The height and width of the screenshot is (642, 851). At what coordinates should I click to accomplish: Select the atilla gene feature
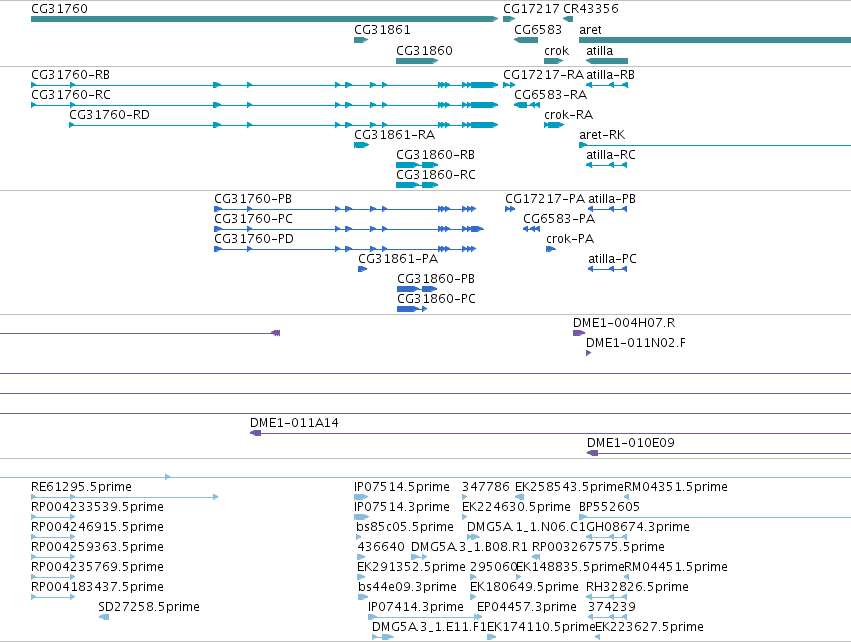[x=607, y=61]
